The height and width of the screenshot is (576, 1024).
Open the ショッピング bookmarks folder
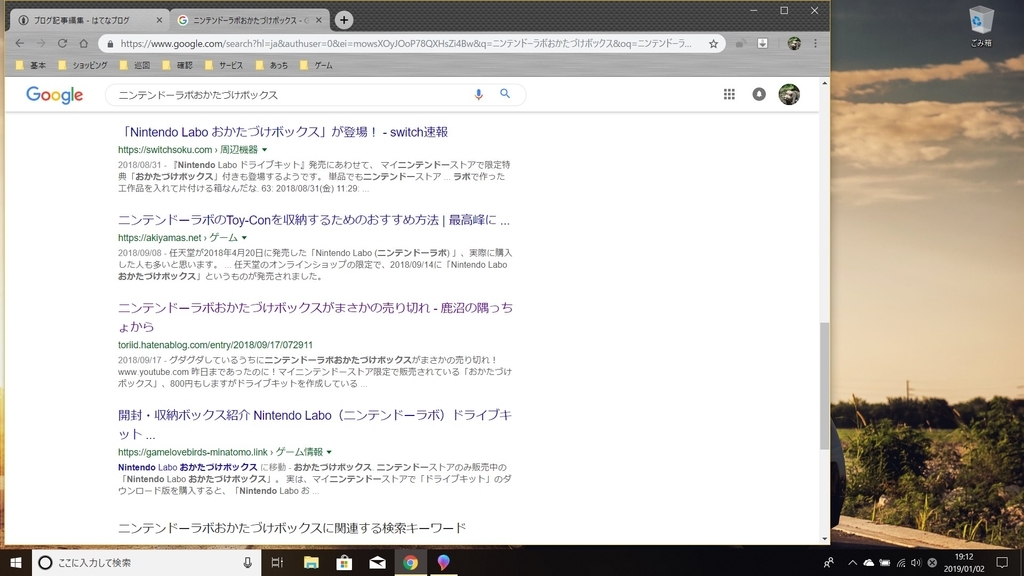(x=83, y=65)
